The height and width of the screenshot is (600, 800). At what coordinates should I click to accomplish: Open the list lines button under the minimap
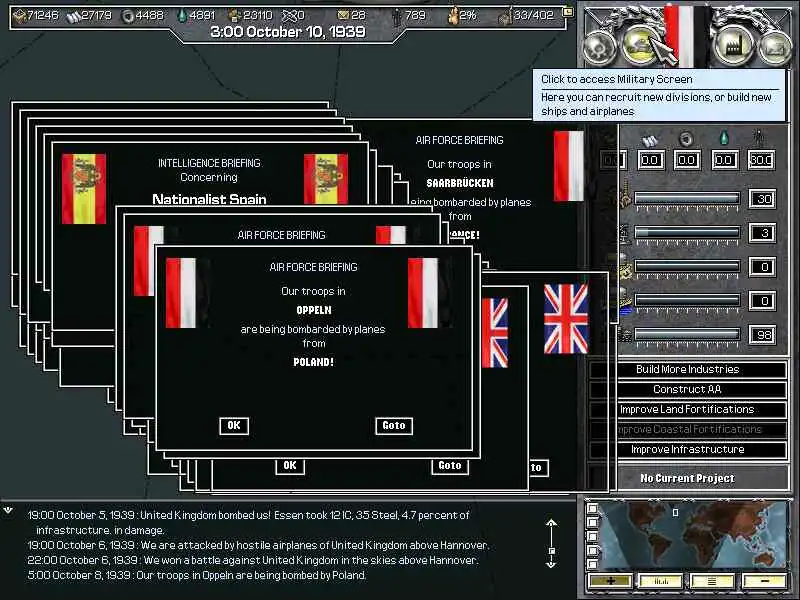pos(712,581)
